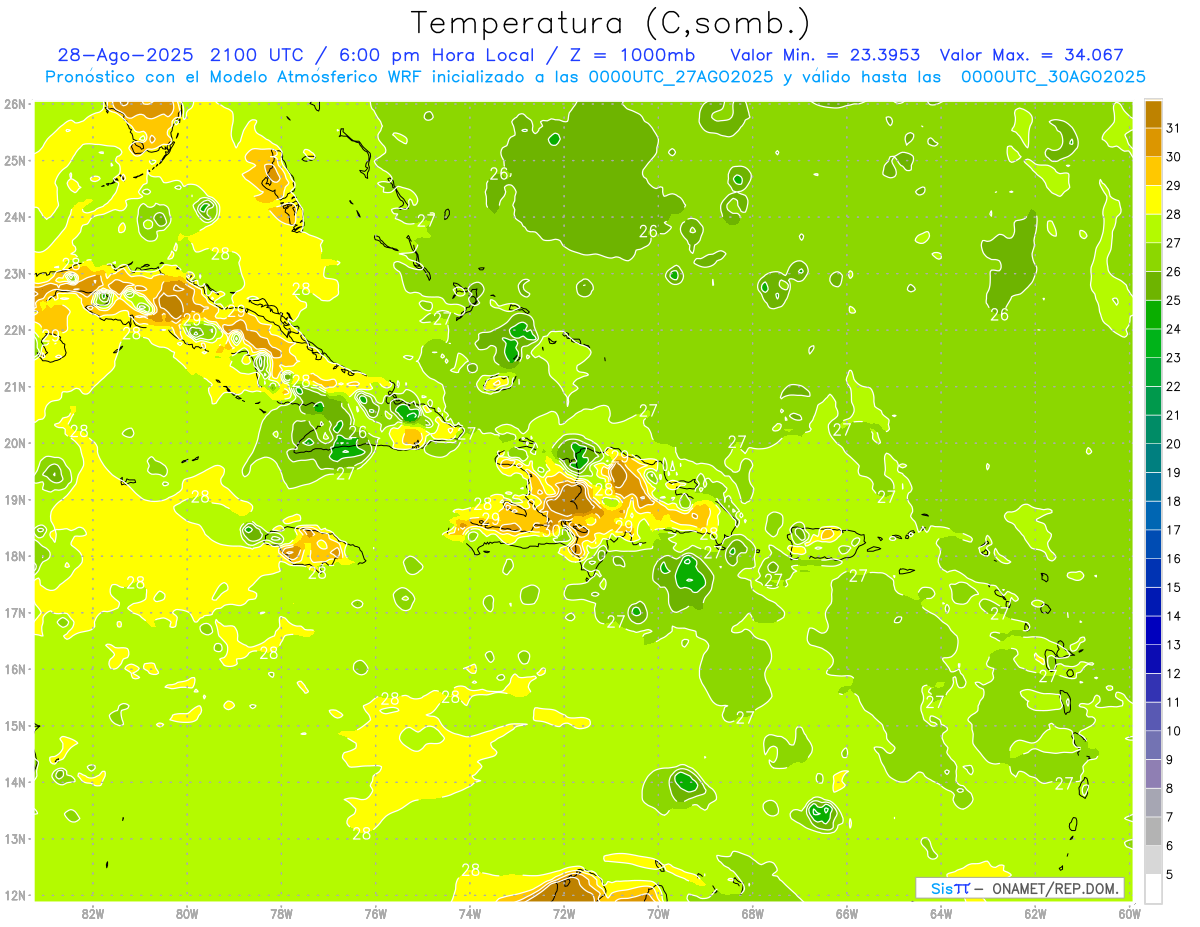Click the "19N" latitude axis label
The height and width of the screenshot is (927, 1200).
15,499
